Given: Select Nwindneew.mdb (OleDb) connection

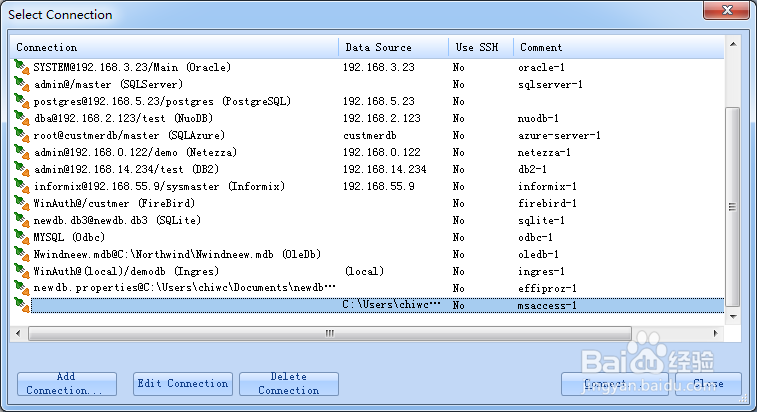Looking at the screenshot, I should pos(177,254).
